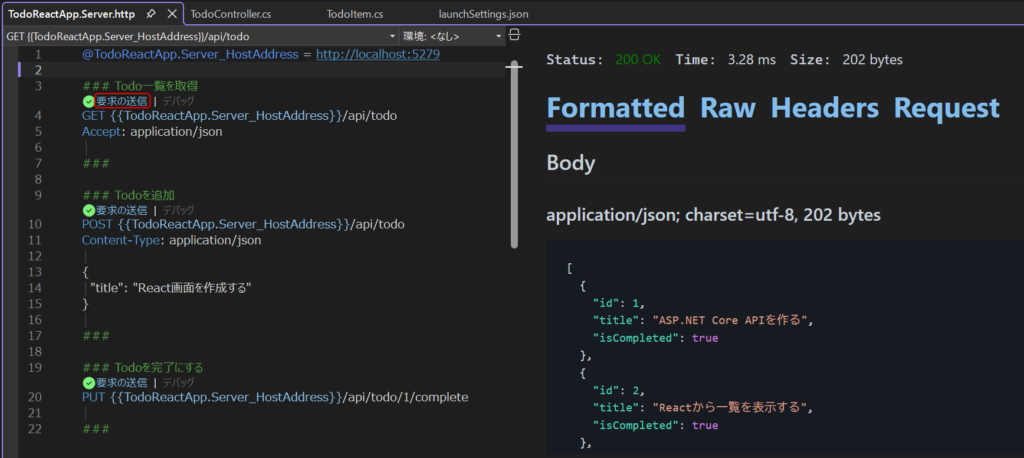1024x458 pixels.
Task: Show the Raw response view
Action: point(727,108)
